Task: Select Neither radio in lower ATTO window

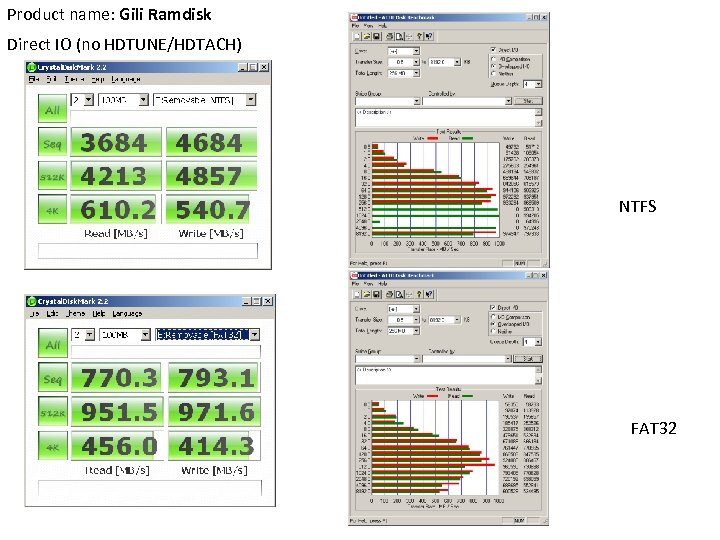Action: pyautogui.click(x=493, y=331)
